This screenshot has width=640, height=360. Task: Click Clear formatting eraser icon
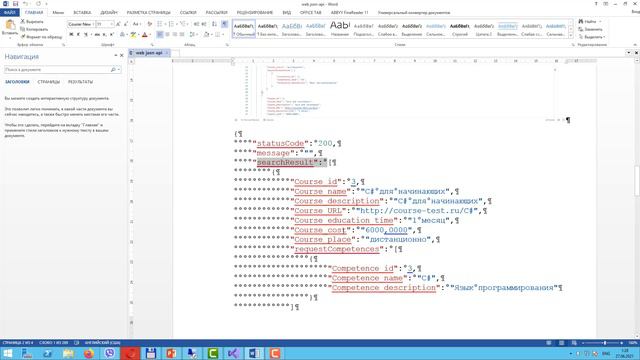click(x=149, y=24)
